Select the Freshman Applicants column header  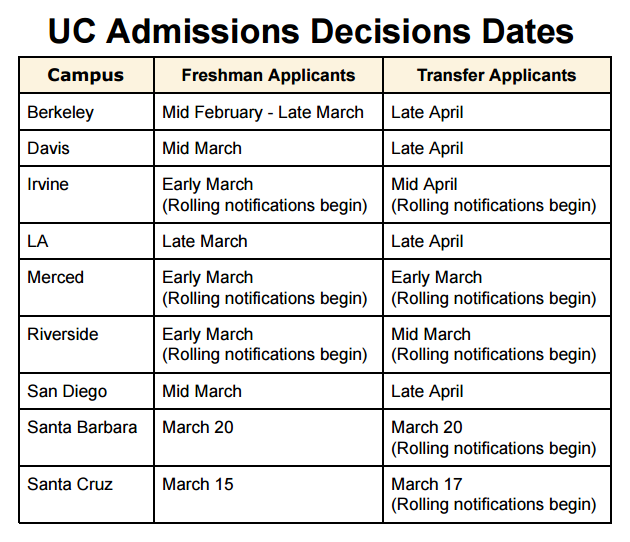point(268,75)
